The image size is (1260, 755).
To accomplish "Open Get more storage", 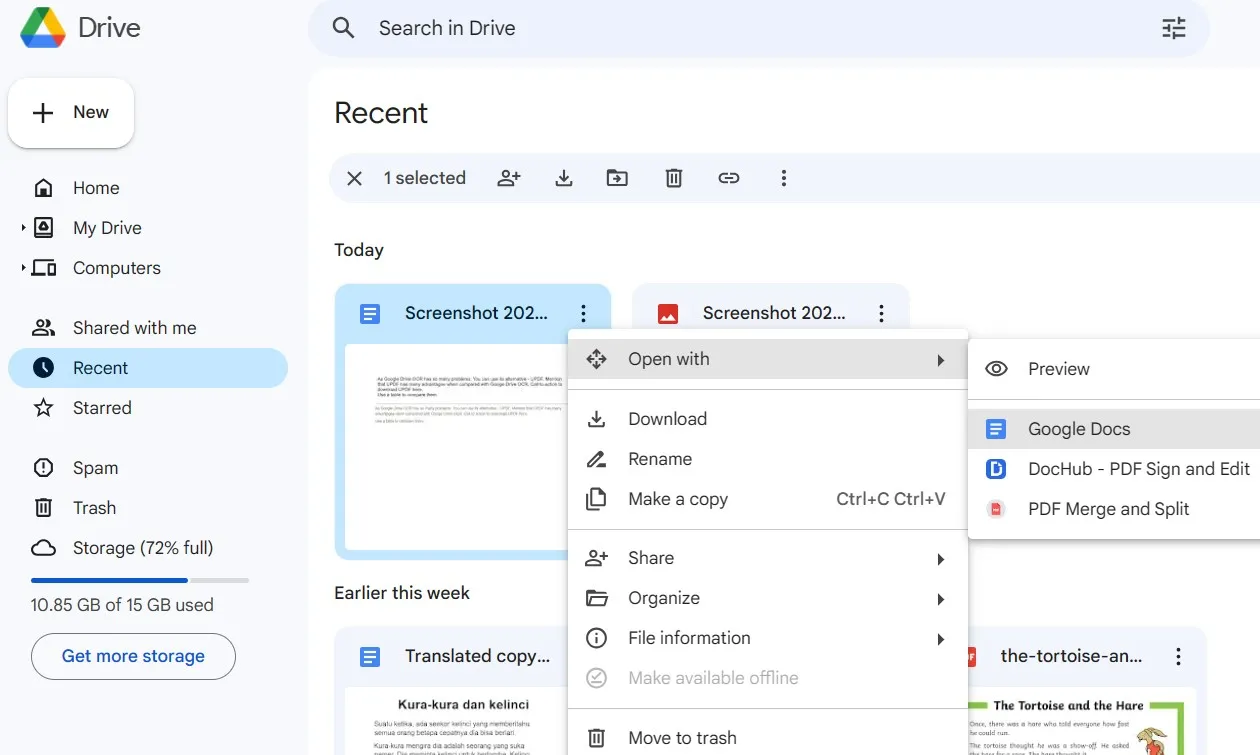I will click(132, 656).
